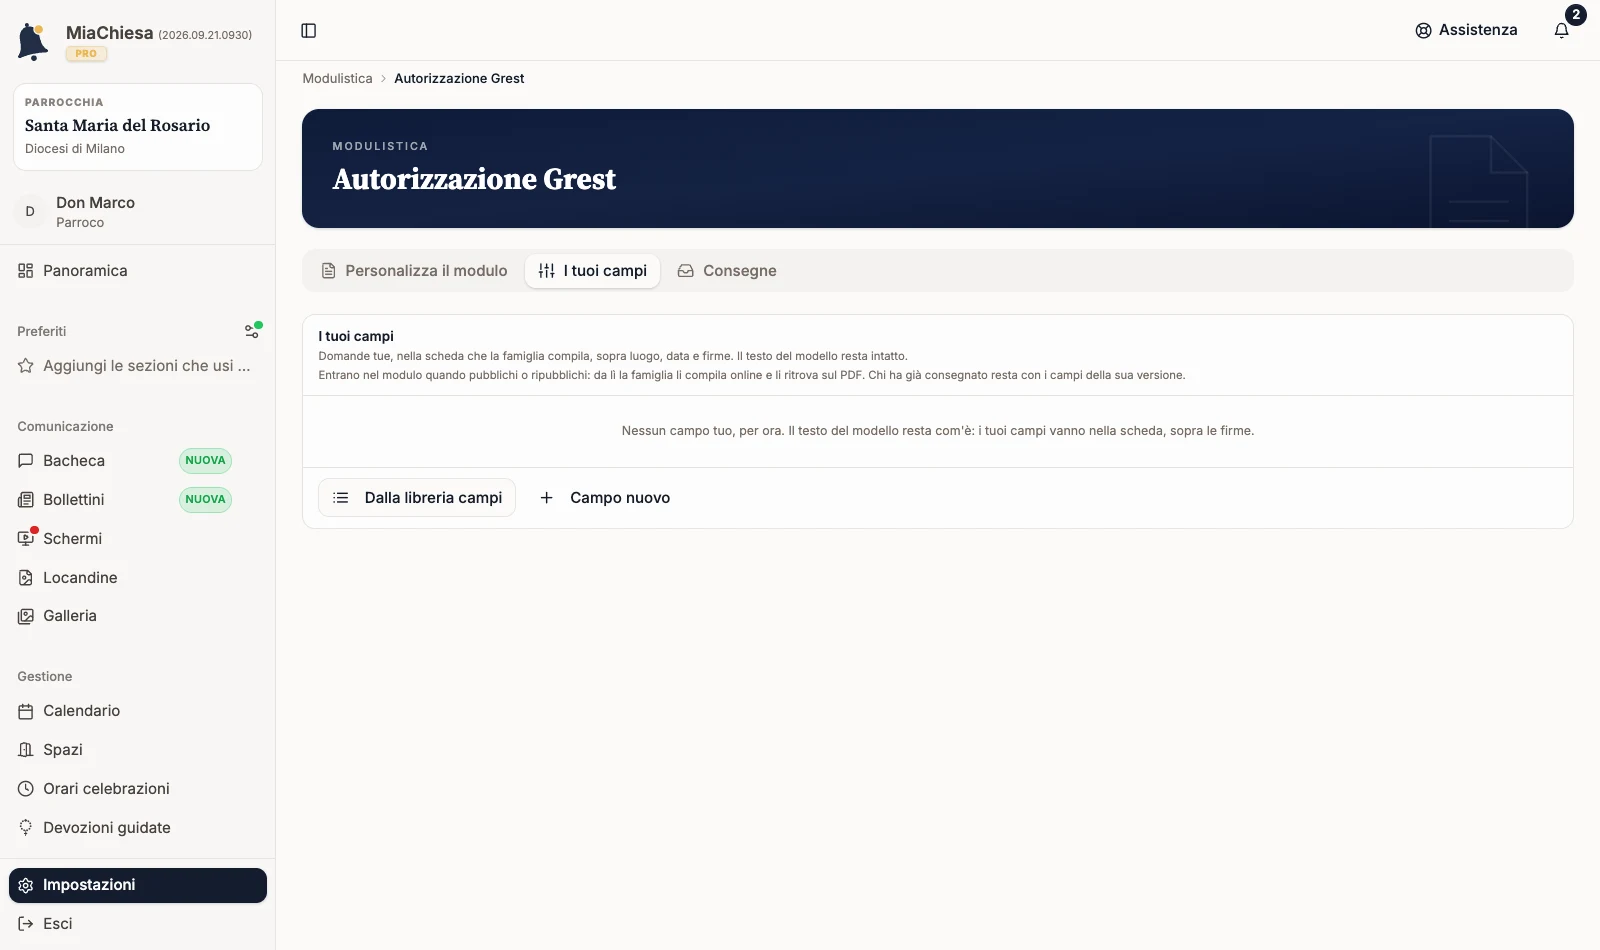Click the Panoramica grid icon

tap(26, 271)
